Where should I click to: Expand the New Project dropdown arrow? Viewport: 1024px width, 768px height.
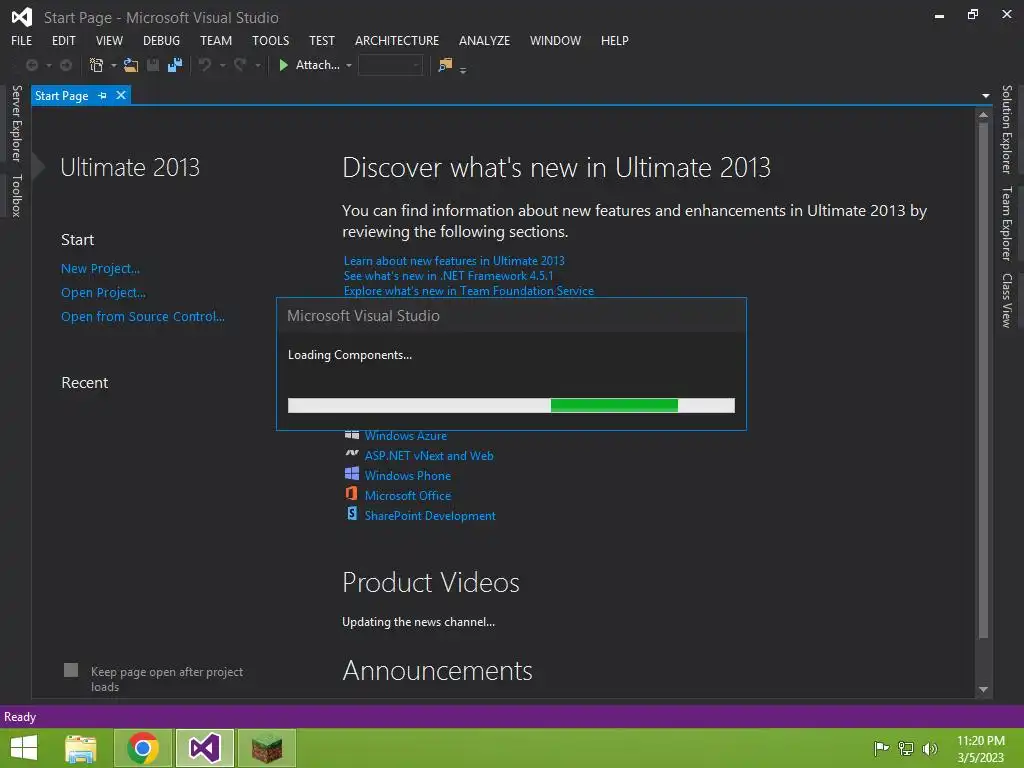tap(114, 65)
